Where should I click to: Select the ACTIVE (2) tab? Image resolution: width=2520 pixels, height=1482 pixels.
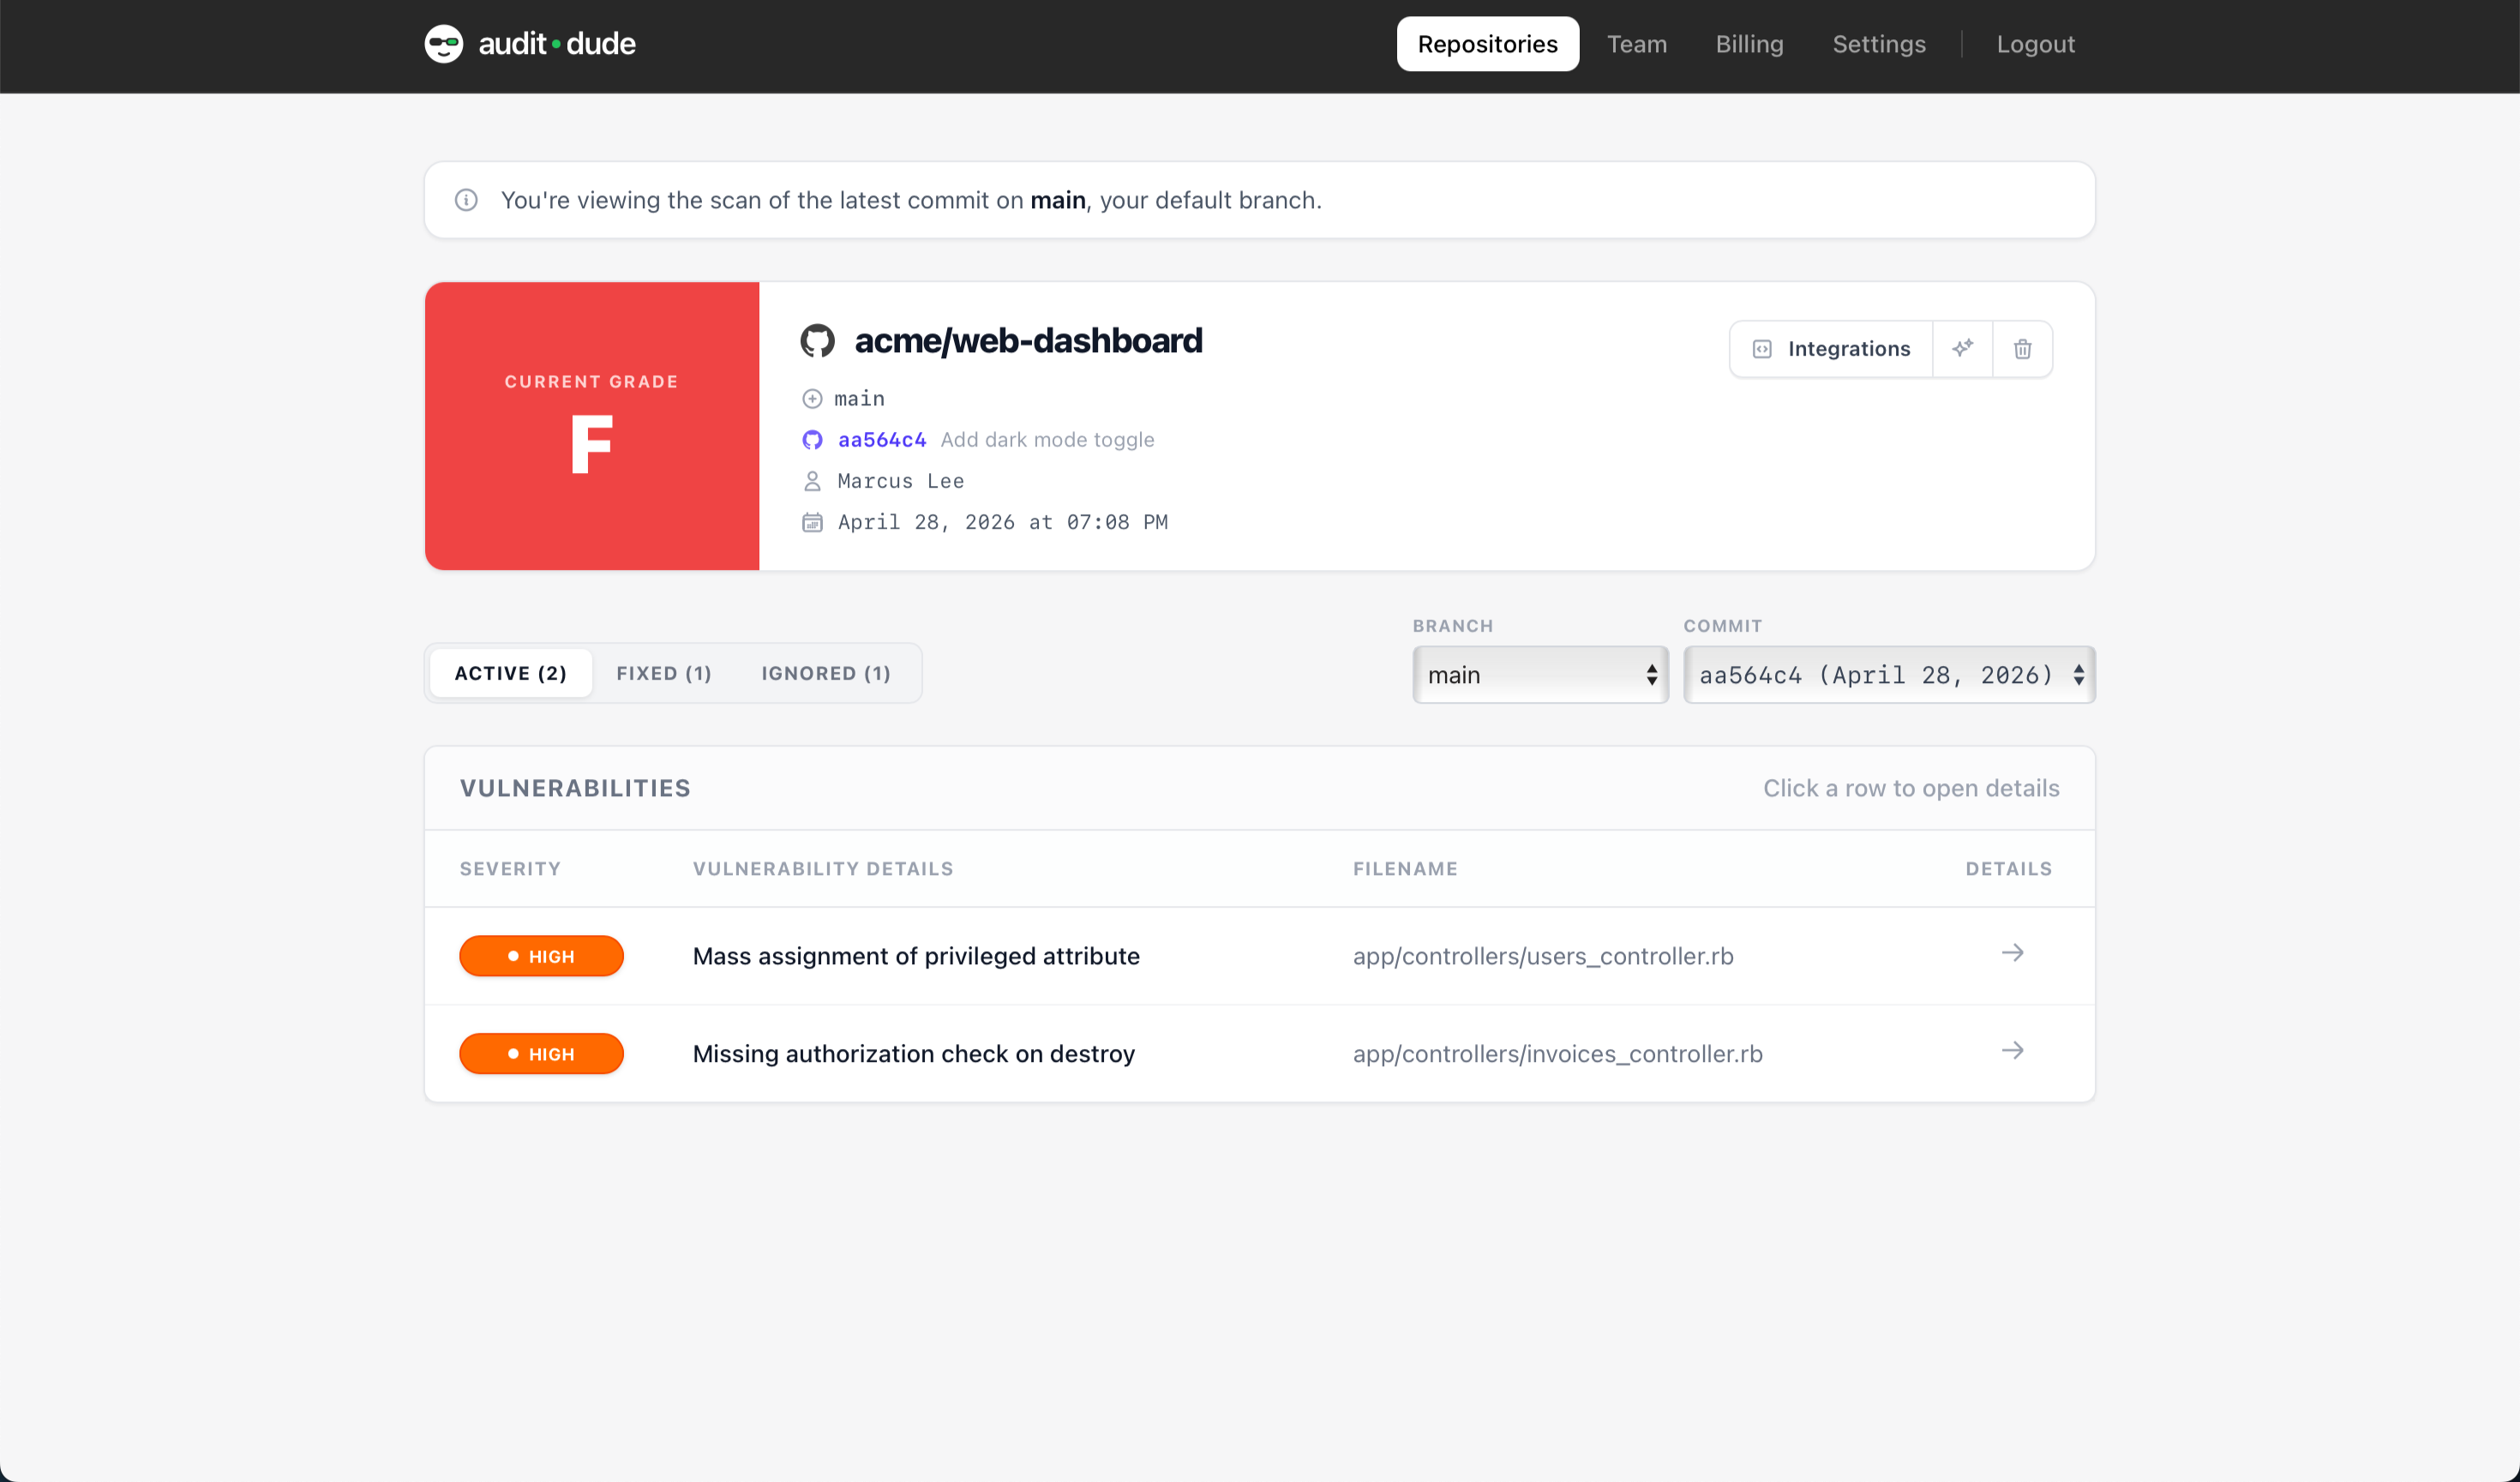click(510, 673)
